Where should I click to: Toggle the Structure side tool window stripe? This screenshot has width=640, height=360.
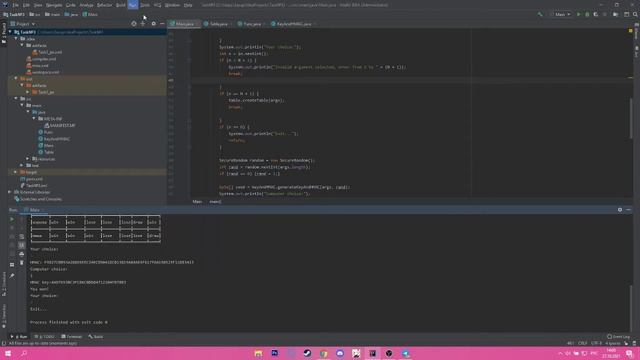[x=4, y=284]
